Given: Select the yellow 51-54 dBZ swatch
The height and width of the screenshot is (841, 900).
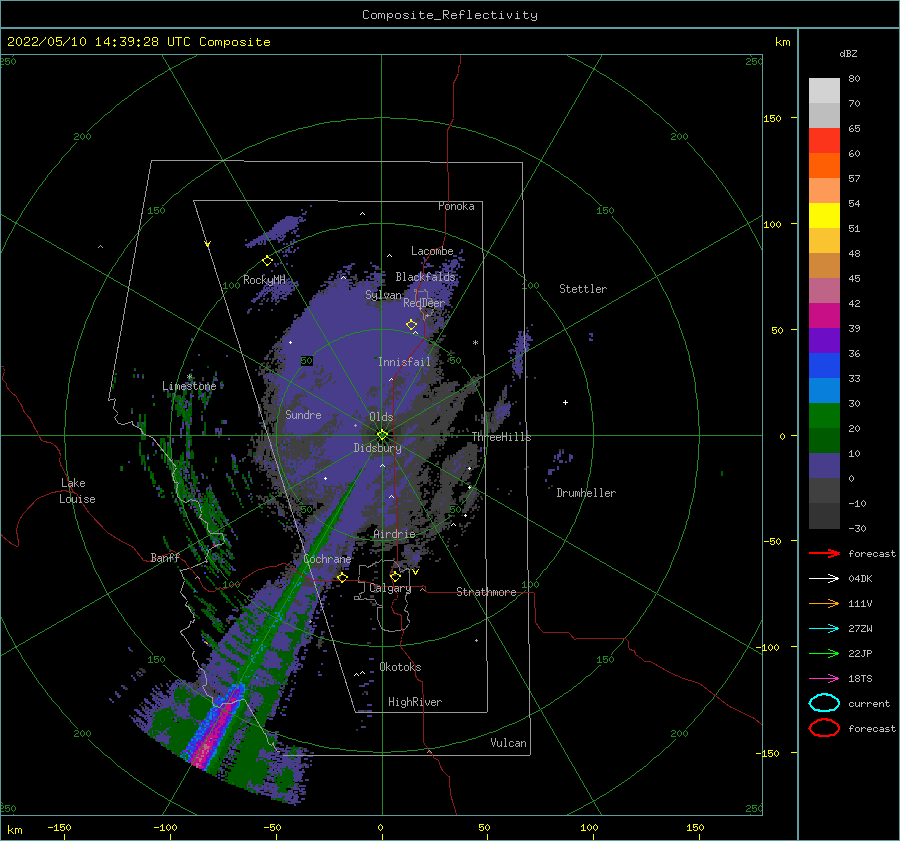Looking at the screenshot, I should point(824,216).
